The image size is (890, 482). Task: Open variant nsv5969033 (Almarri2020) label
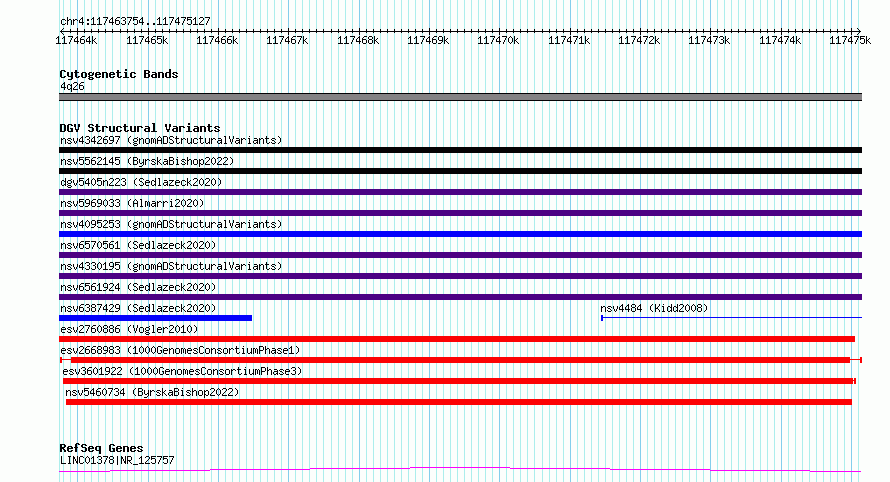(132, 203)
